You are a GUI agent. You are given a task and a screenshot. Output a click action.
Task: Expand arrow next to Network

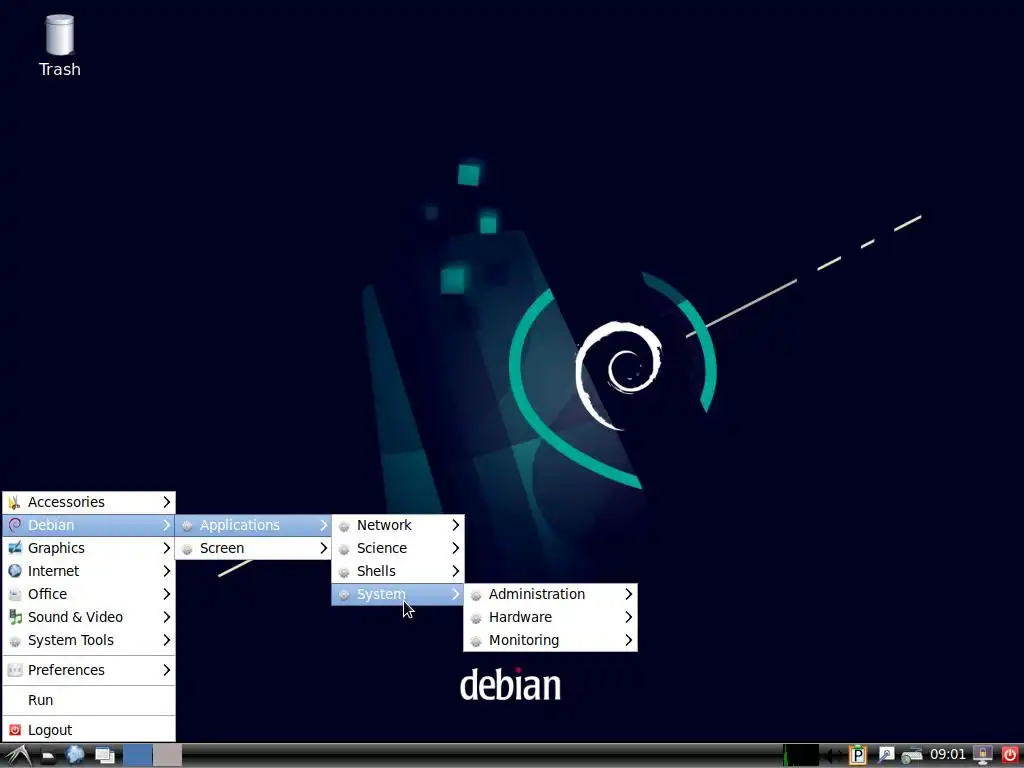coord(455,525)
